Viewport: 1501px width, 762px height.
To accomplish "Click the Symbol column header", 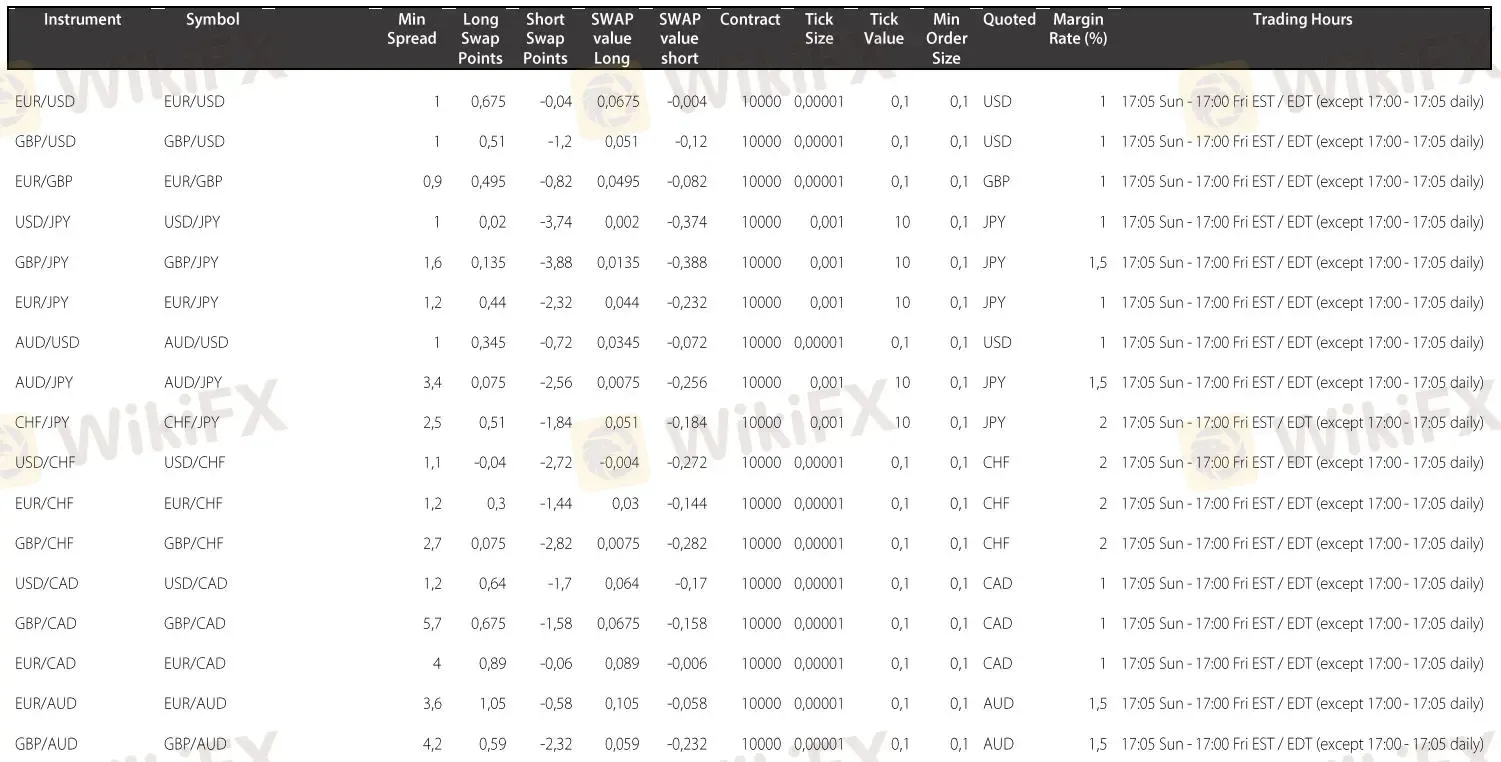I will [213, 19].
